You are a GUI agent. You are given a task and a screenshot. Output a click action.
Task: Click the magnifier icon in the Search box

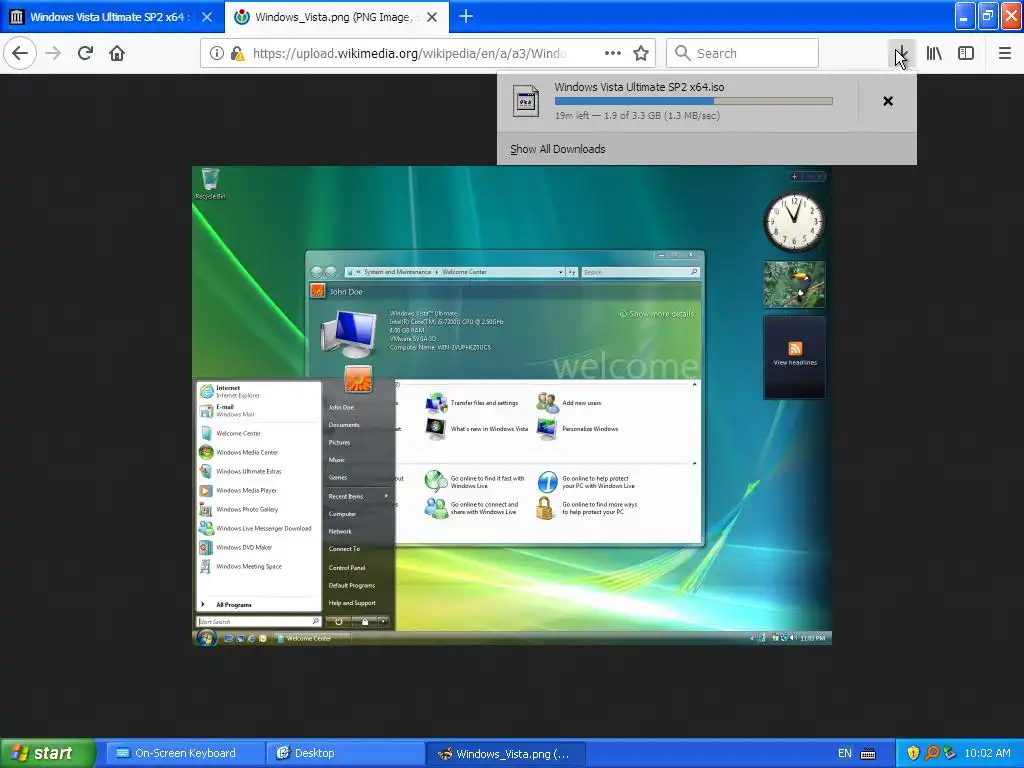coord(682,53)
